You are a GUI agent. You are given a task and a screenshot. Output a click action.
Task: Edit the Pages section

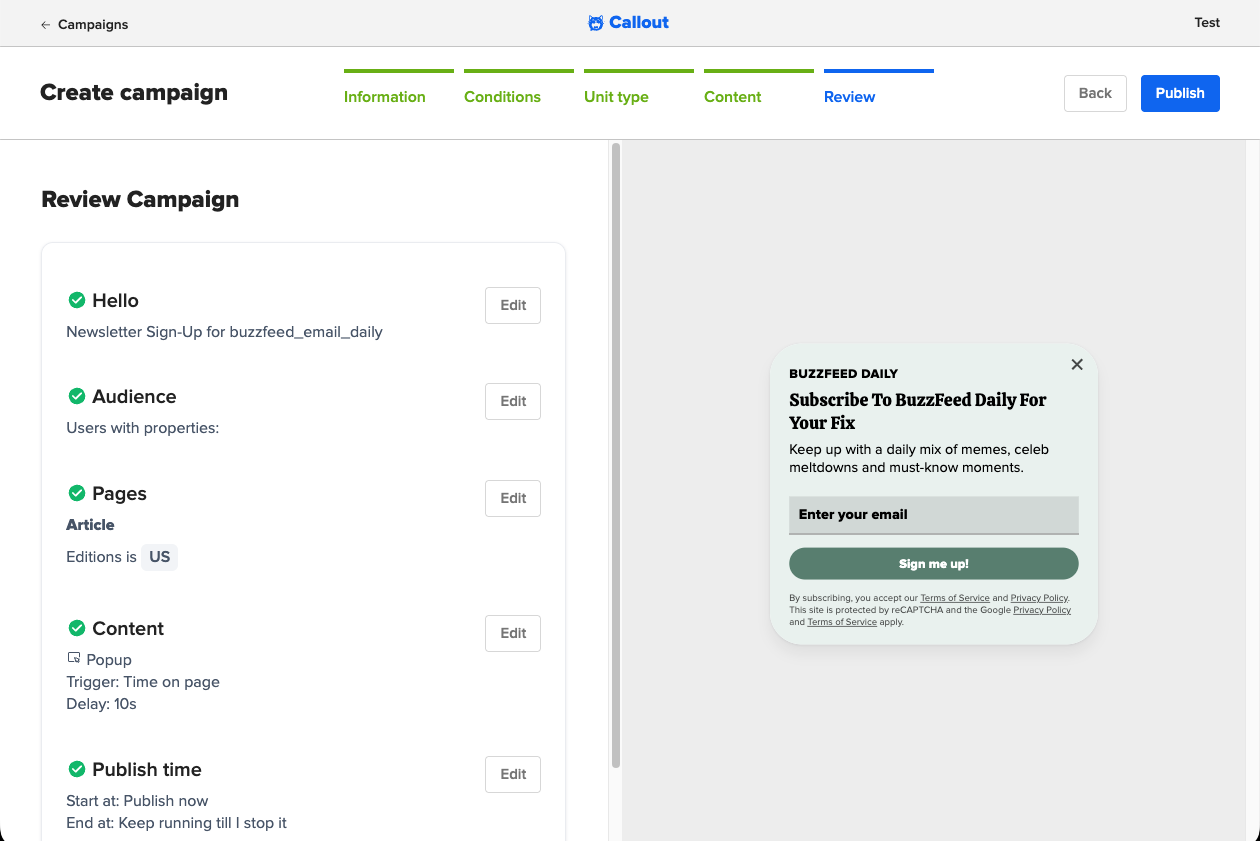[513, 498]
